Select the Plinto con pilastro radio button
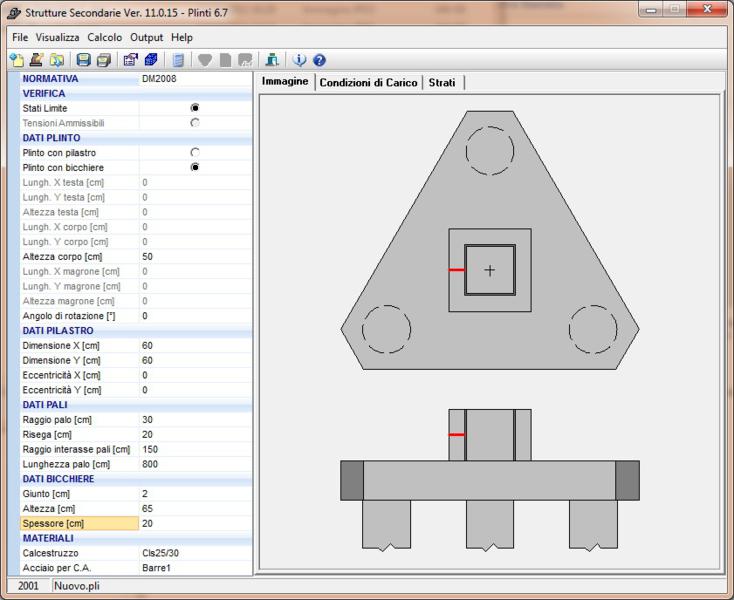Screen dimensions: 734x600 tap(195, 153)
